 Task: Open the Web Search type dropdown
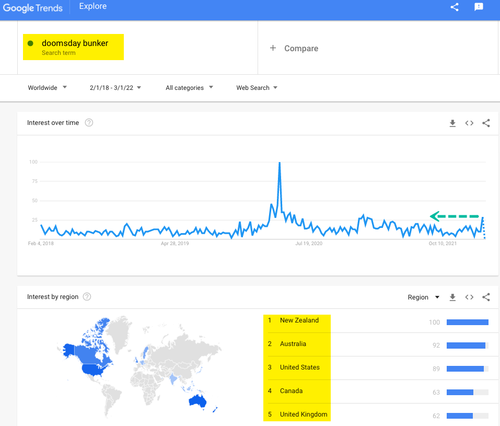[x=257, y=88]
